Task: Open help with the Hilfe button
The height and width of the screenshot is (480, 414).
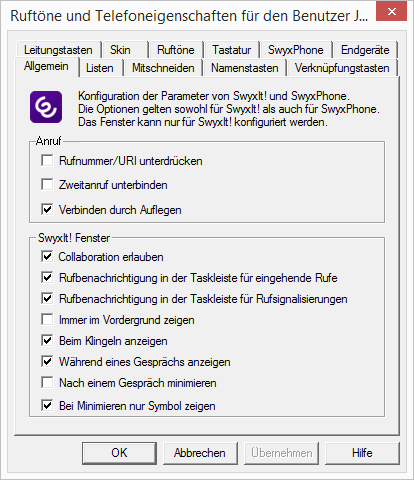Action: tap(362, 453)
